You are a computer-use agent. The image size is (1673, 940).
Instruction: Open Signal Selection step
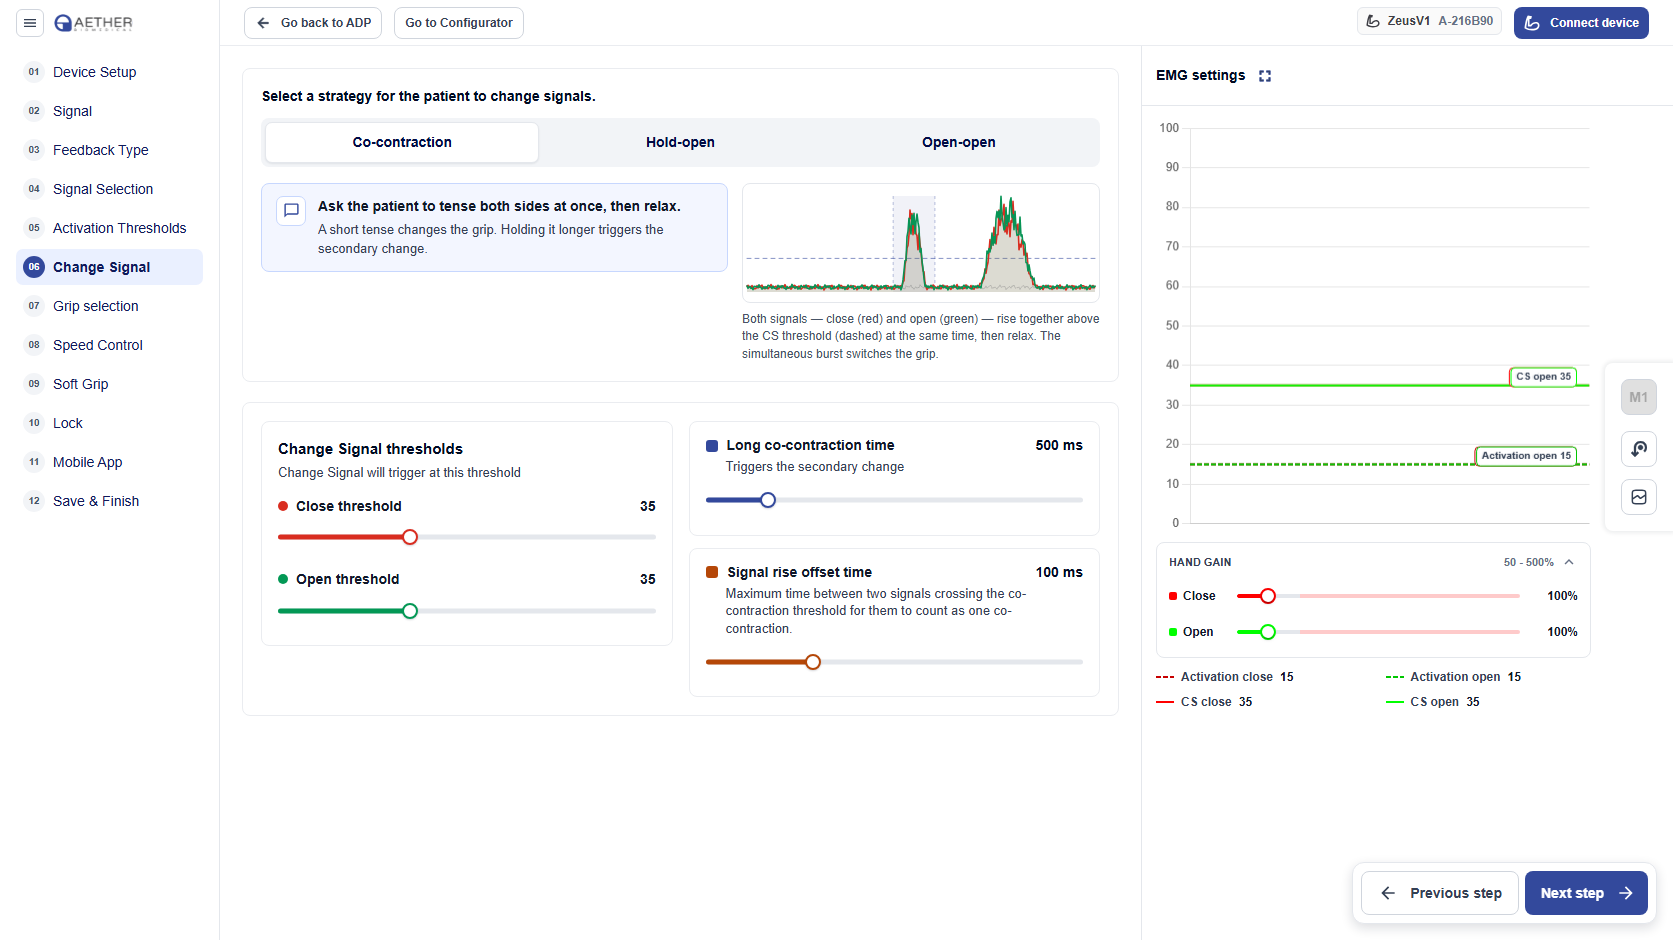pyautogui.click(x=110, y=189)
